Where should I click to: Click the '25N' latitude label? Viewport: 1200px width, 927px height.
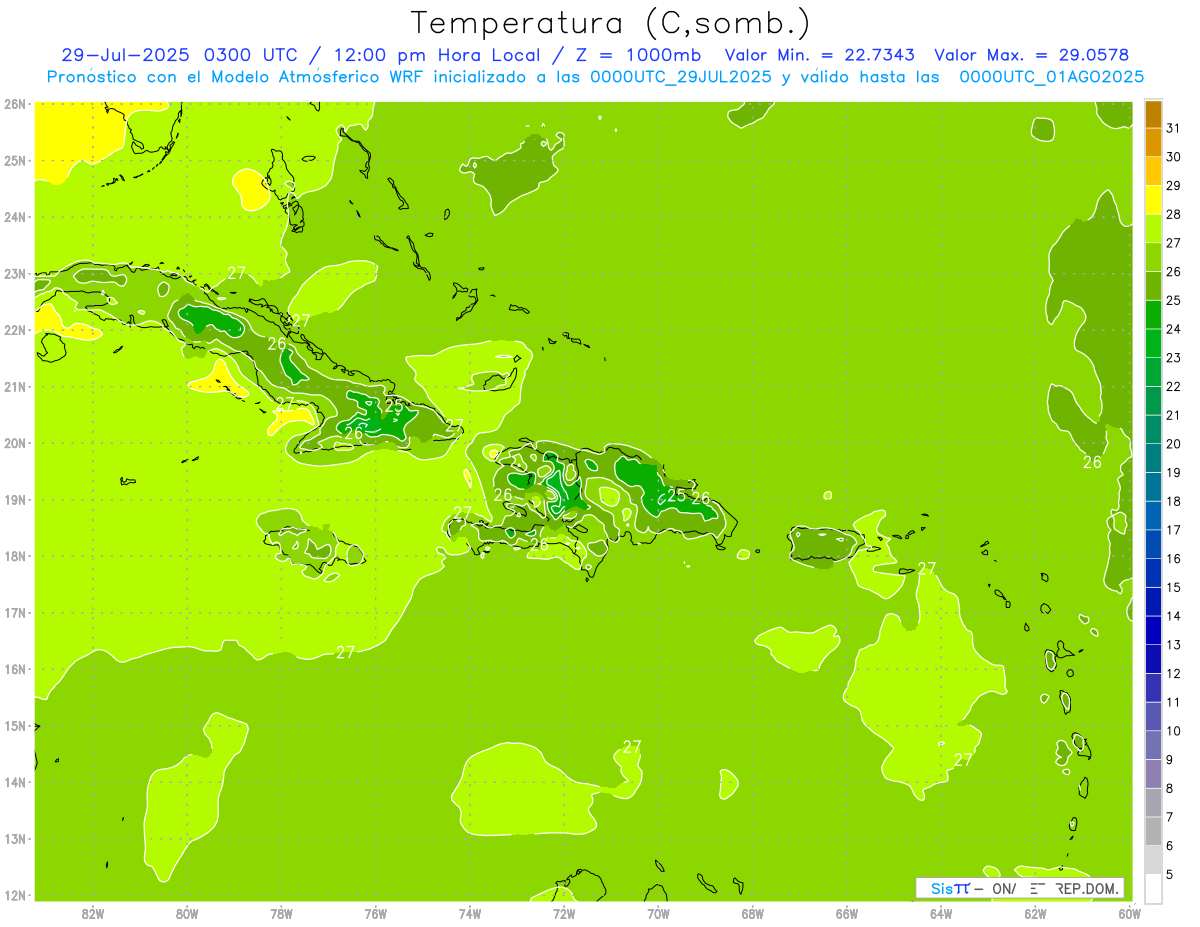click(14, 160)
